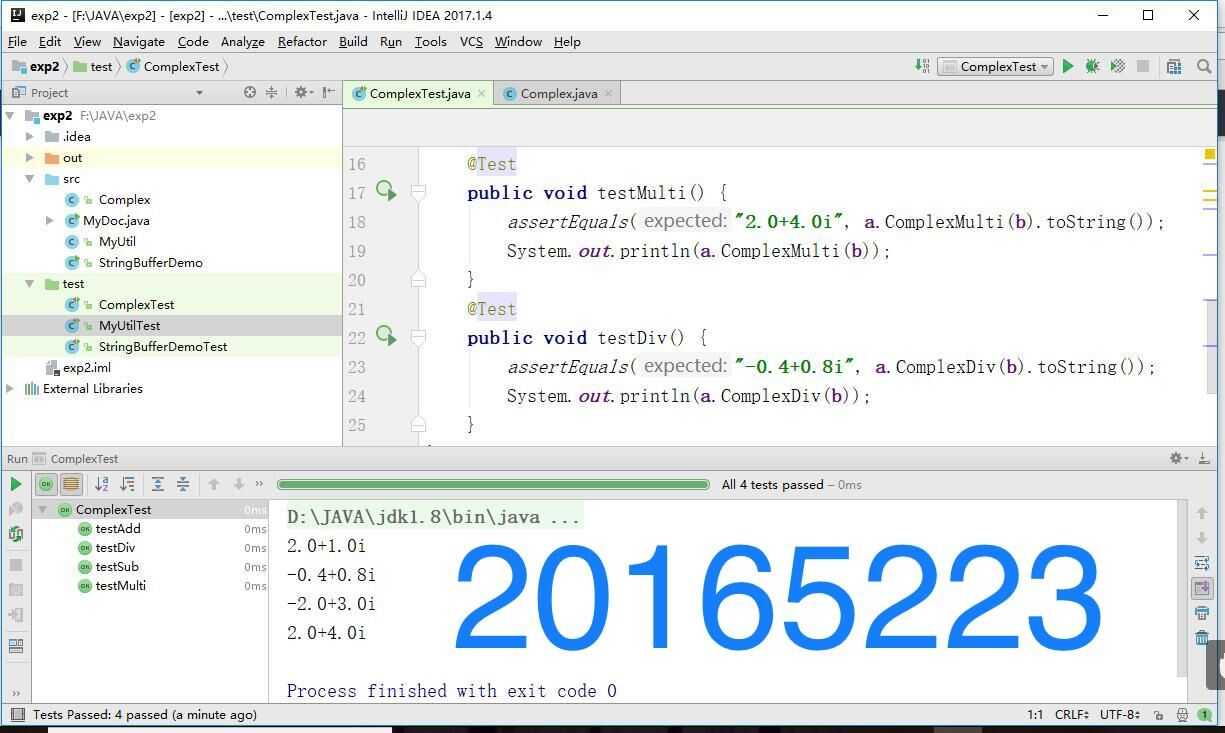Toggle the show passed tests button
This screenshot has height=733, width=1225.
(x=46, y=484)
